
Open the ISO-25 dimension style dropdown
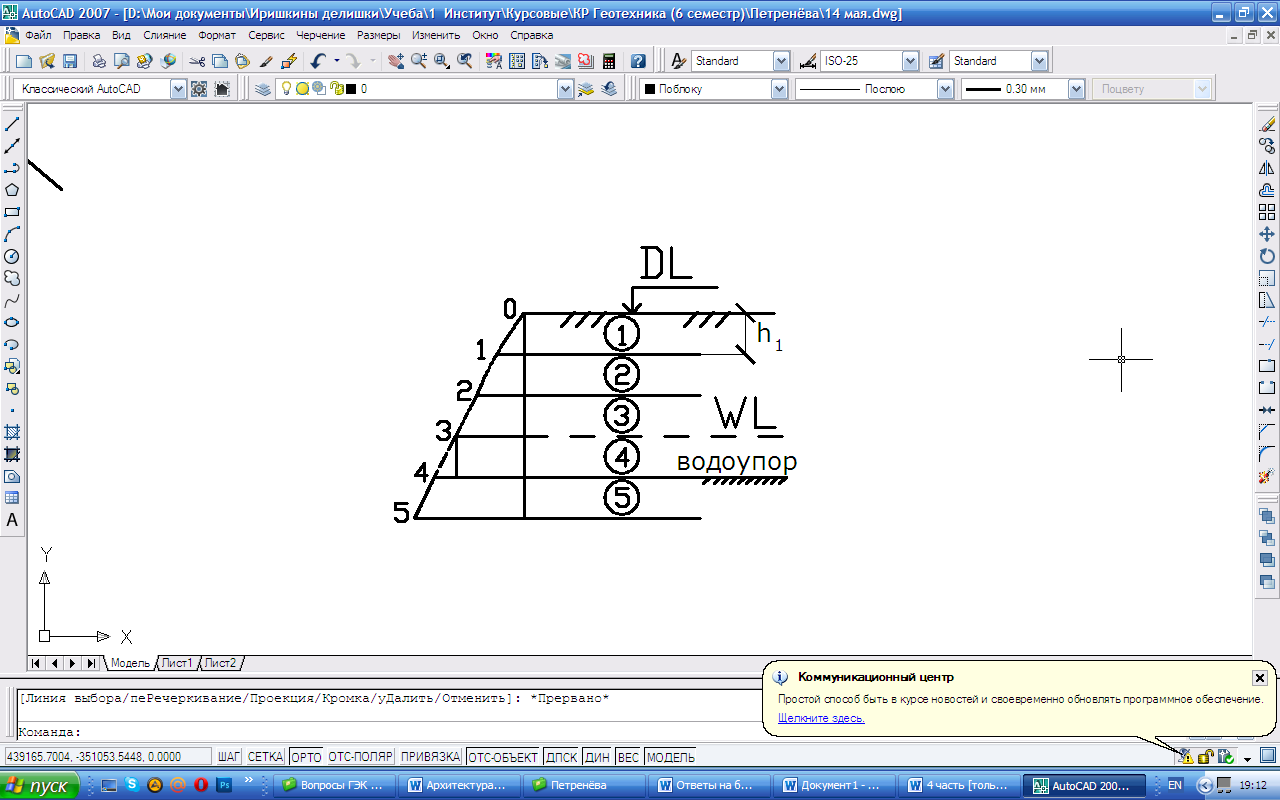click(910, 61)
